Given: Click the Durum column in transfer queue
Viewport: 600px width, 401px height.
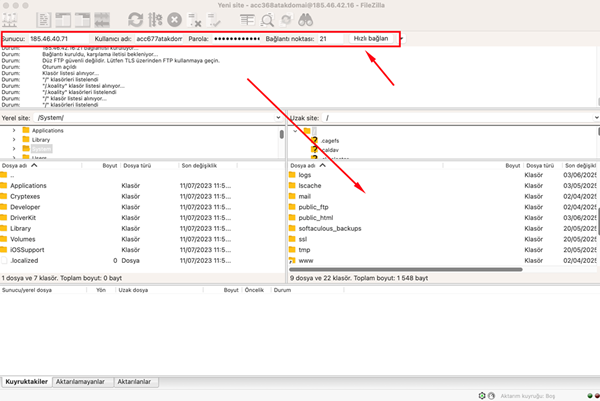Looking at the screenshot, I should point(282,290).
